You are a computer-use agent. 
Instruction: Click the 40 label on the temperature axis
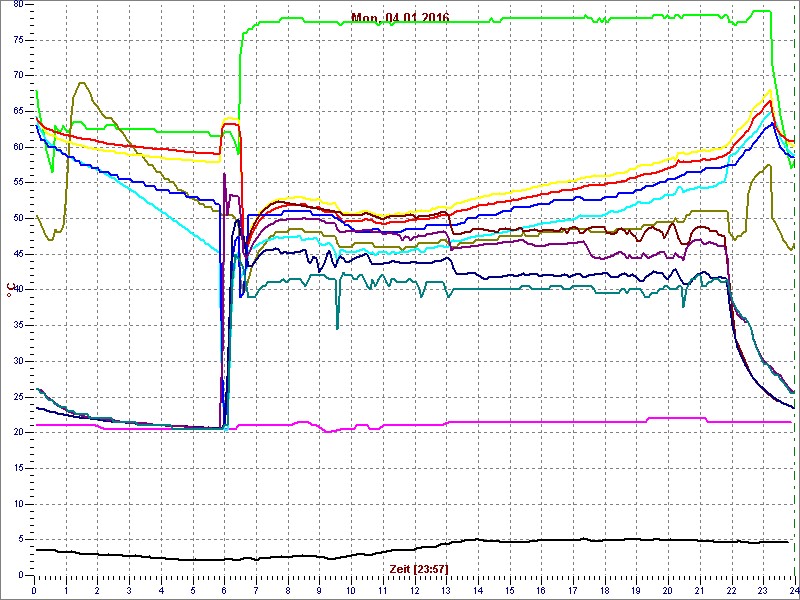click(15, 290)
